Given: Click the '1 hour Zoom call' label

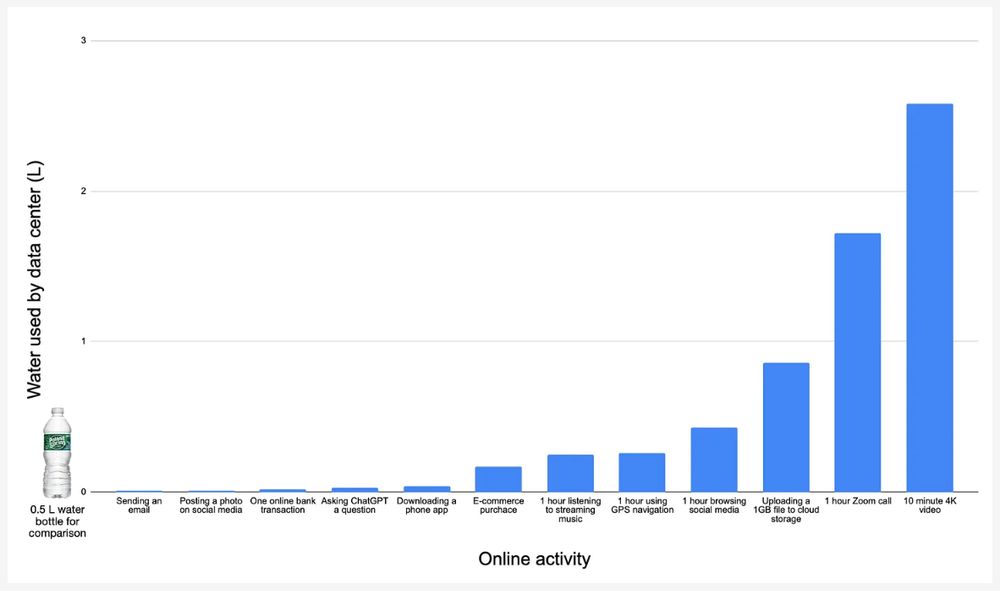Looking at the screenshot, I should pos(858,501).
